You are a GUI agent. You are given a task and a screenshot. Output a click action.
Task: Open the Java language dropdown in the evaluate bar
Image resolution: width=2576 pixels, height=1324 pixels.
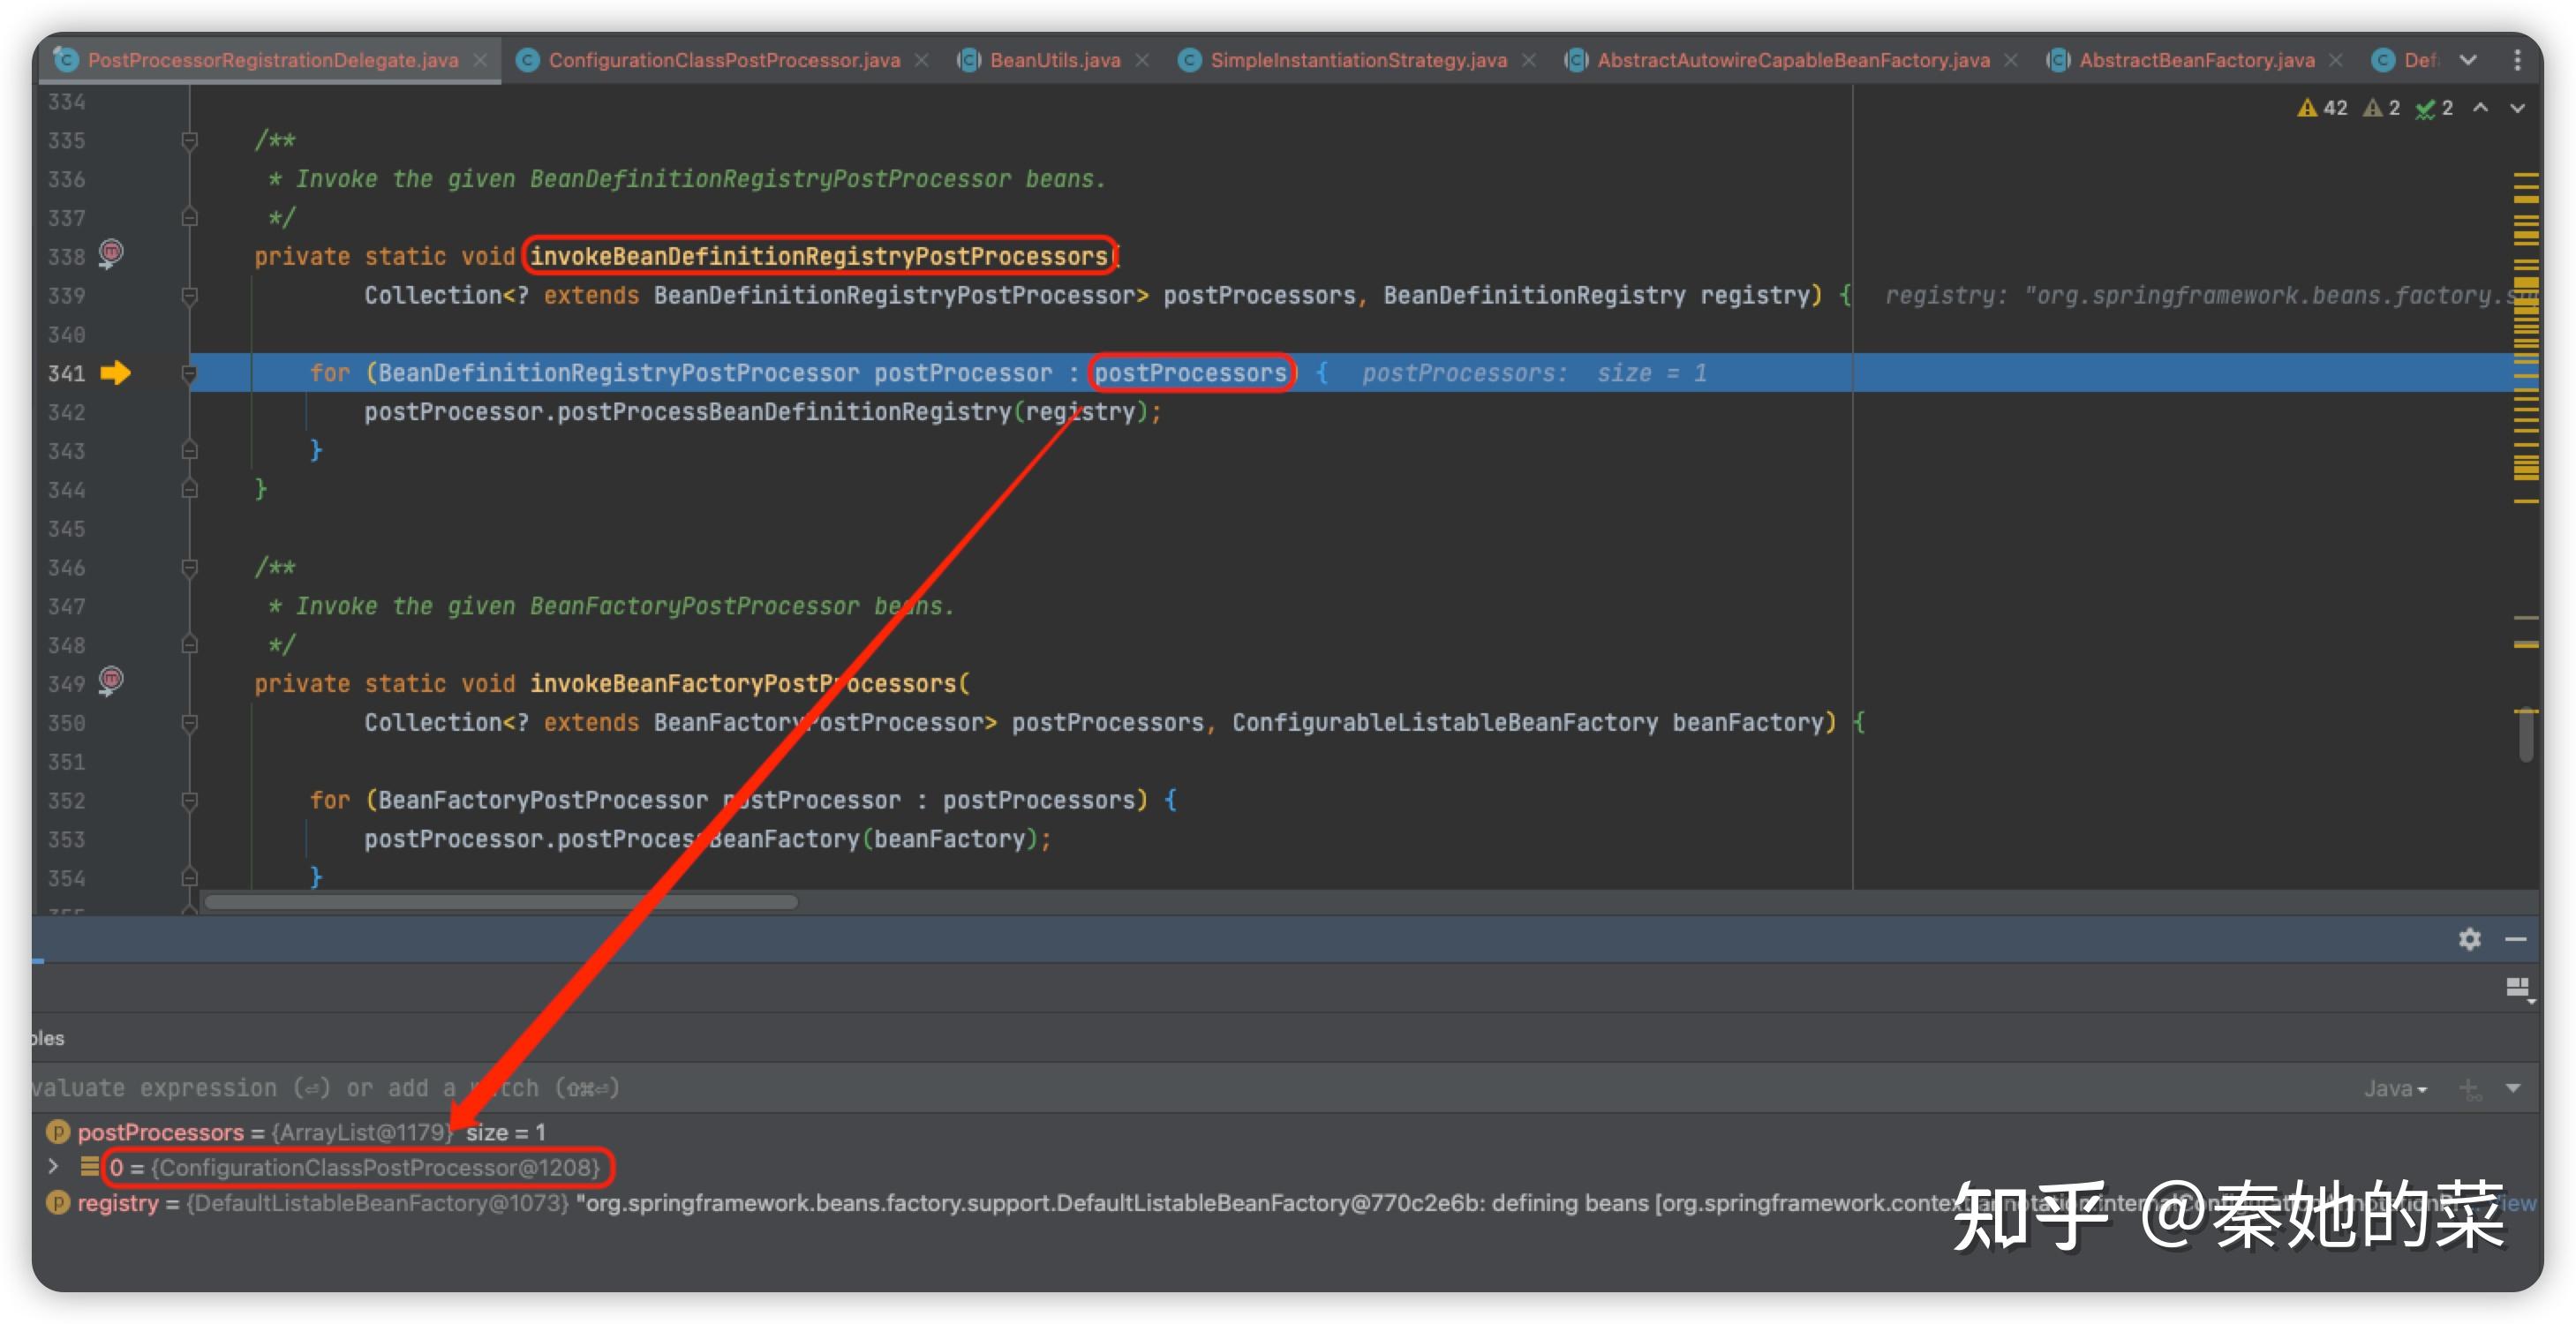tap(2394, 1088)
